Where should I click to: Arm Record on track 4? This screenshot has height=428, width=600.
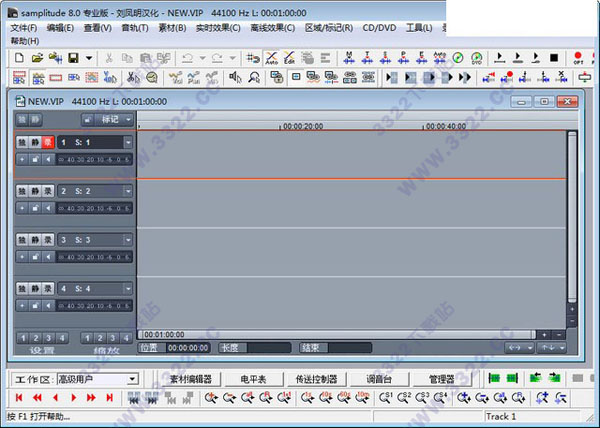click(48, 288)
